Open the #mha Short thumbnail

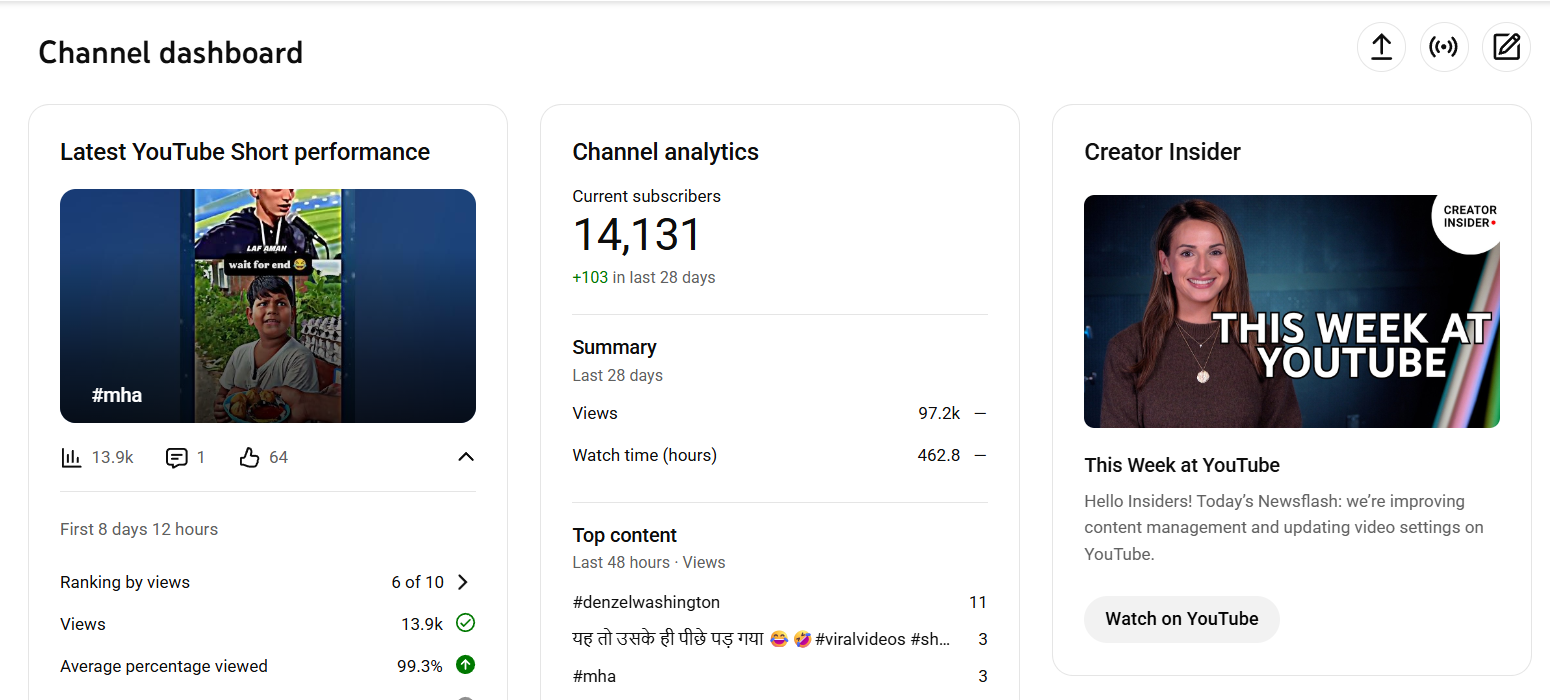(267, 305)
